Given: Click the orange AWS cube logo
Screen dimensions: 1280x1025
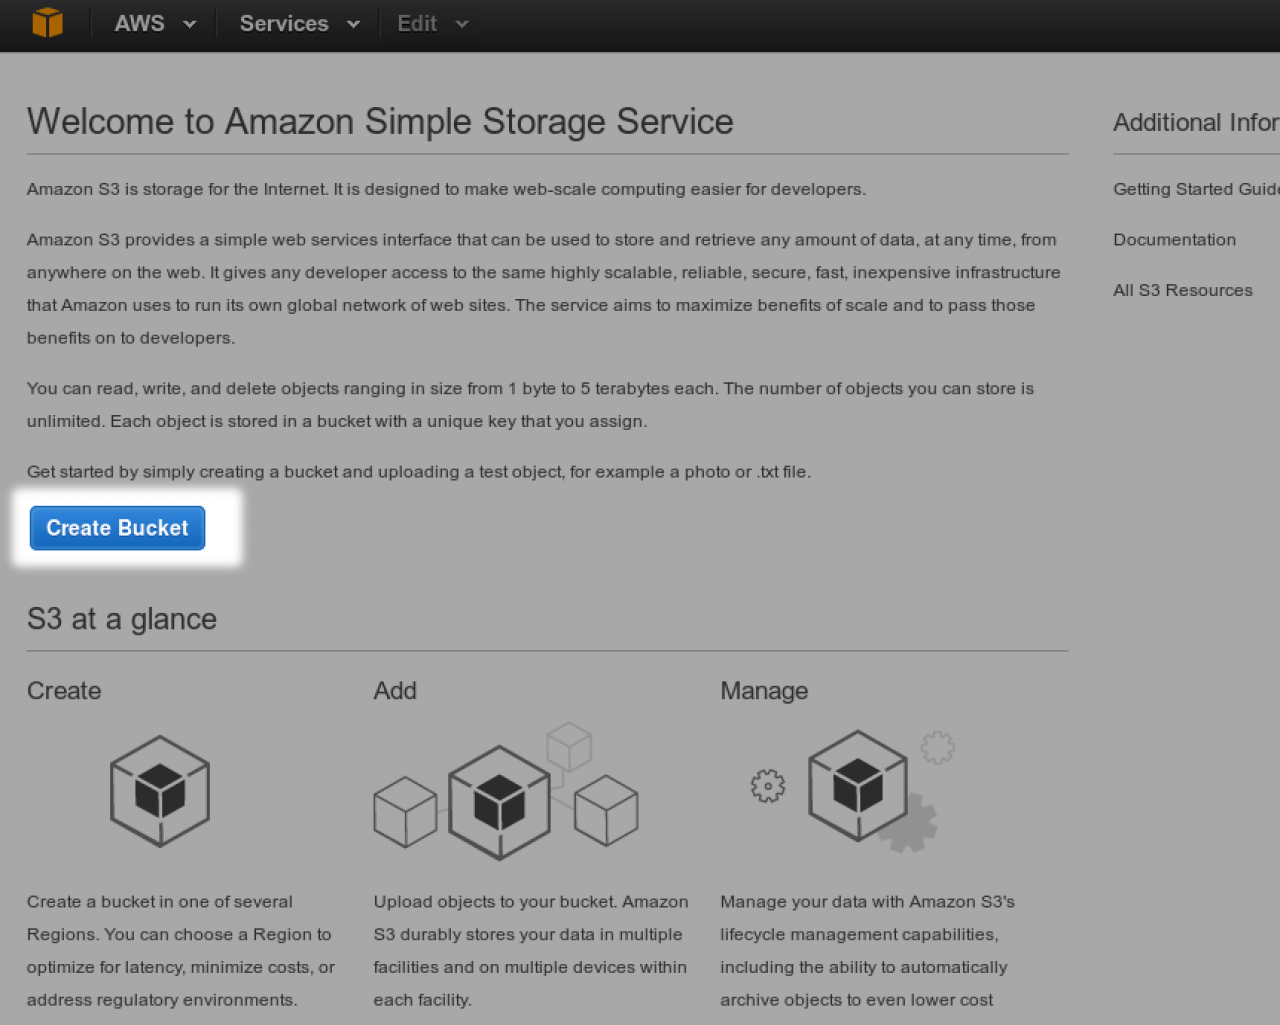Looking at the screenshot, I should point(47,23).
